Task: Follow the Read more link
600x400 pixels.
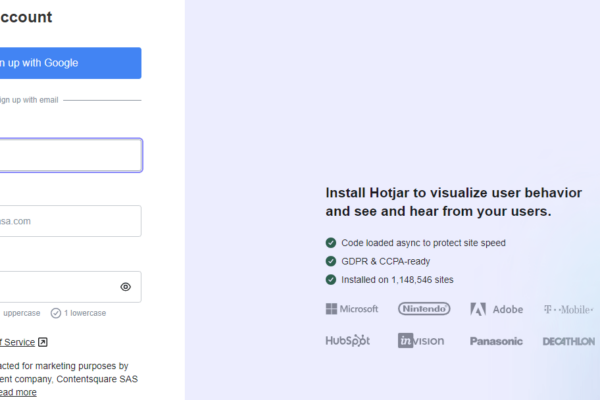Action: (18, 392)
